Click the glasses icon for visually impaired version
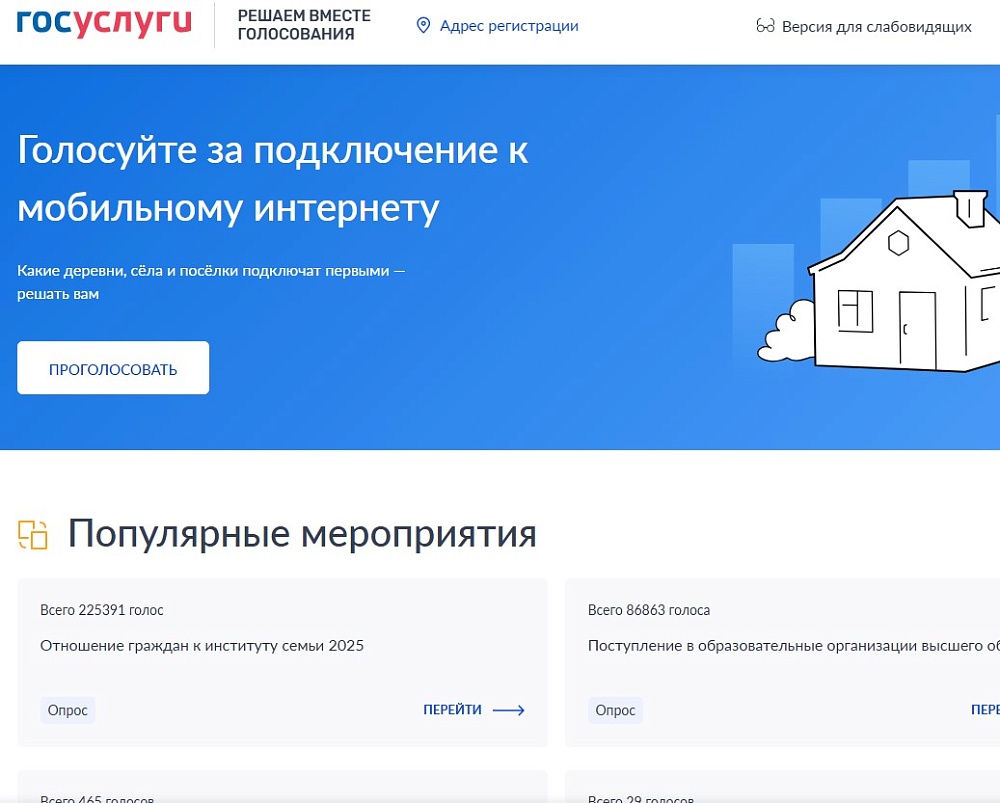 click(x=766, y=26)
